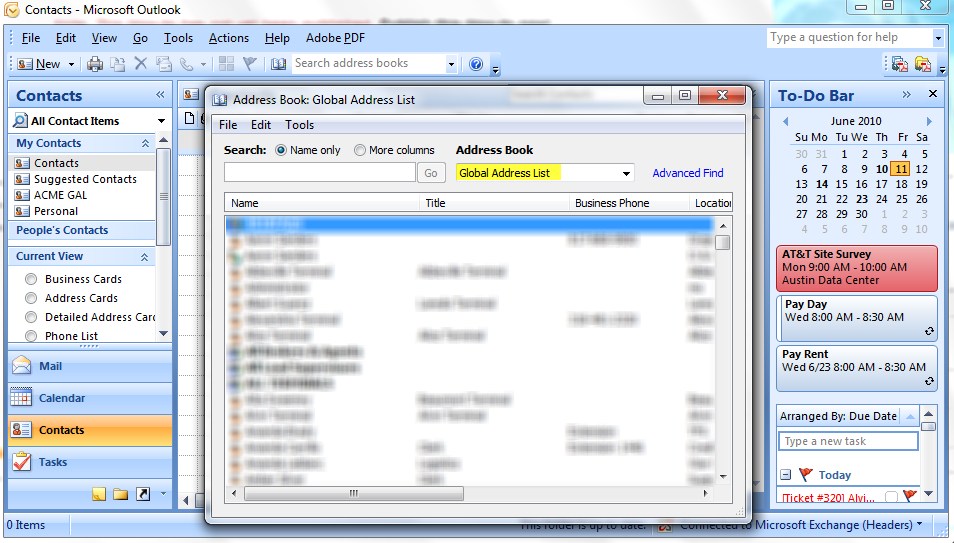Image resolution: width=954 pixels, height=543 pixels.
Task: Click the Follow Up flag toolbar icon
Action: (250, 63)
